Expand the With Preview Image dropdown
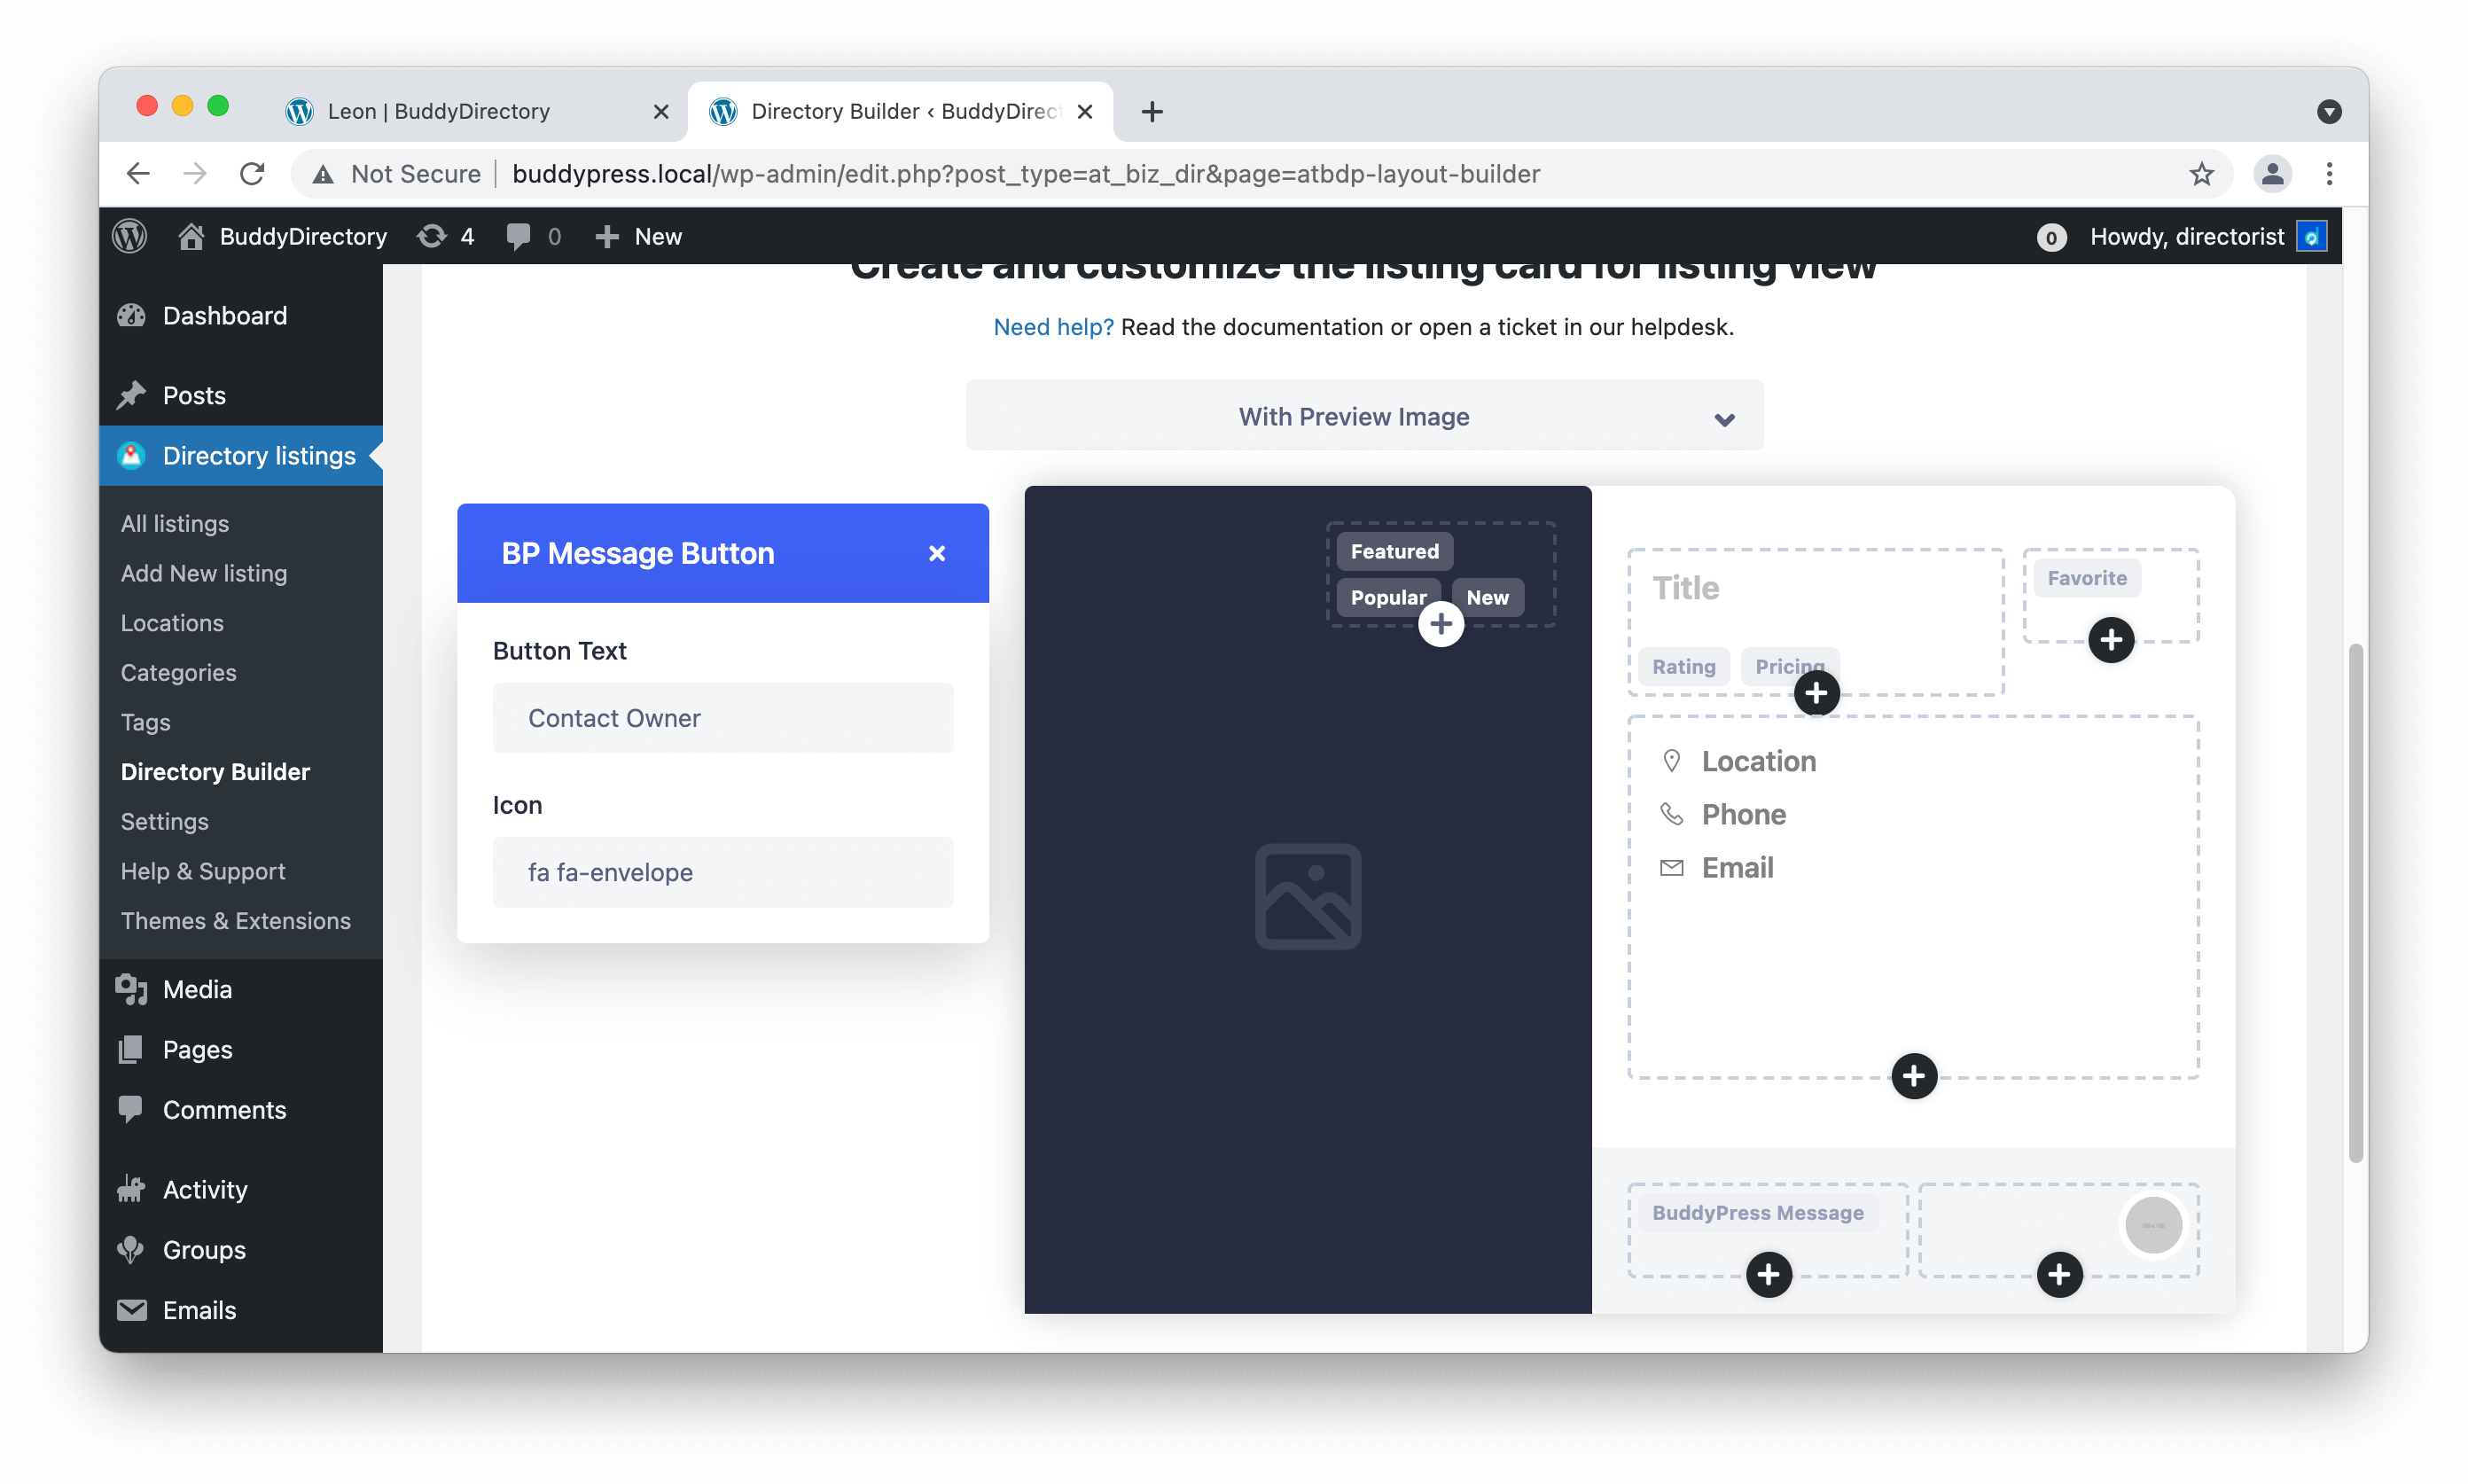The image size is (2468, 1484). point(1364,416)
